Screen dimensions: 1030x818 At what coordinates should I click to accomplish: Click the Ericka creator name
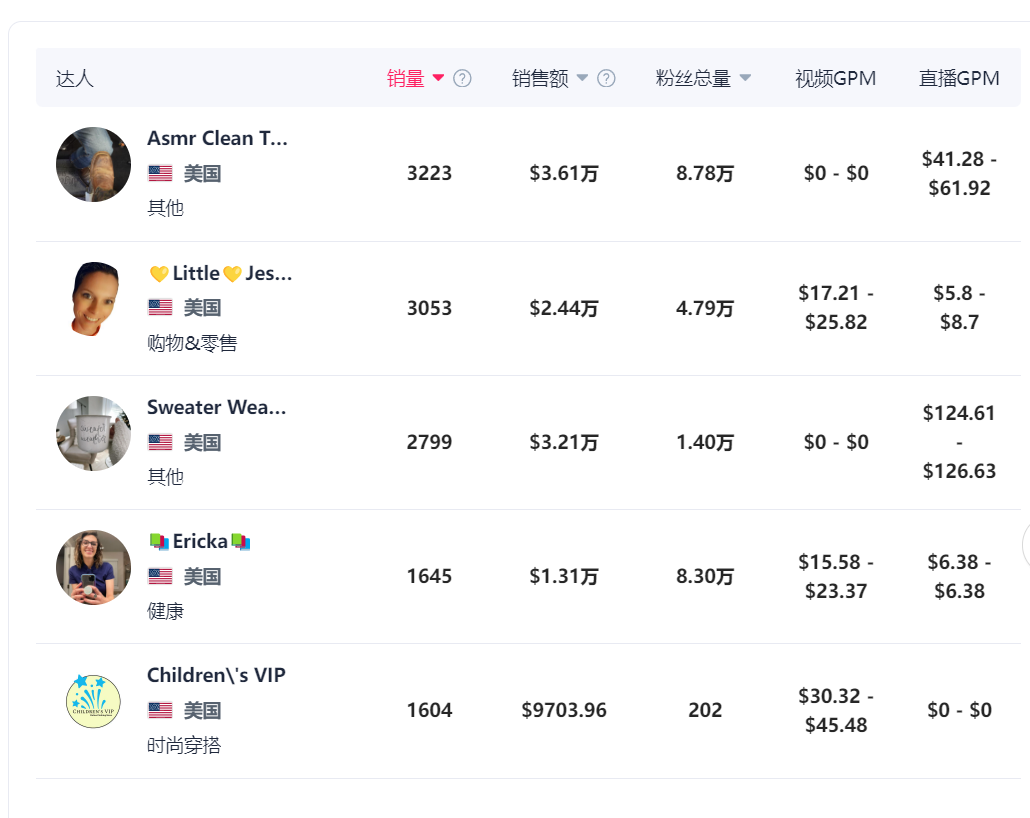tap(200, 541)
